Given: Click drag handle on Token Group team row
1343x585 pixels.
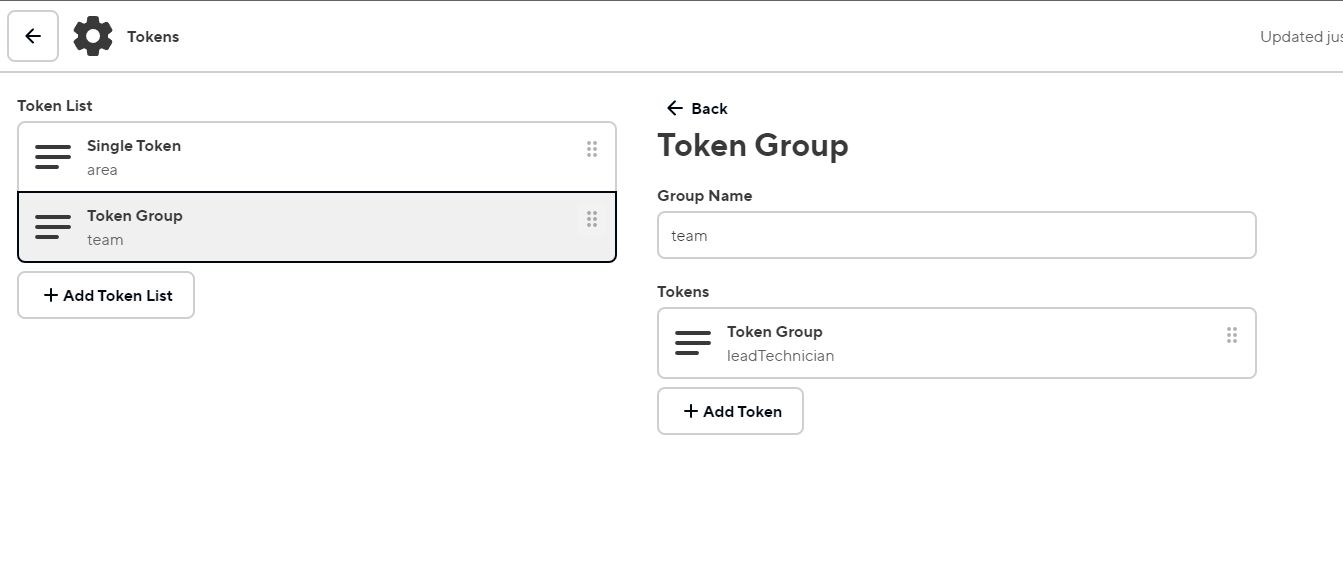Looking at the screenshot, I should 592,219.
